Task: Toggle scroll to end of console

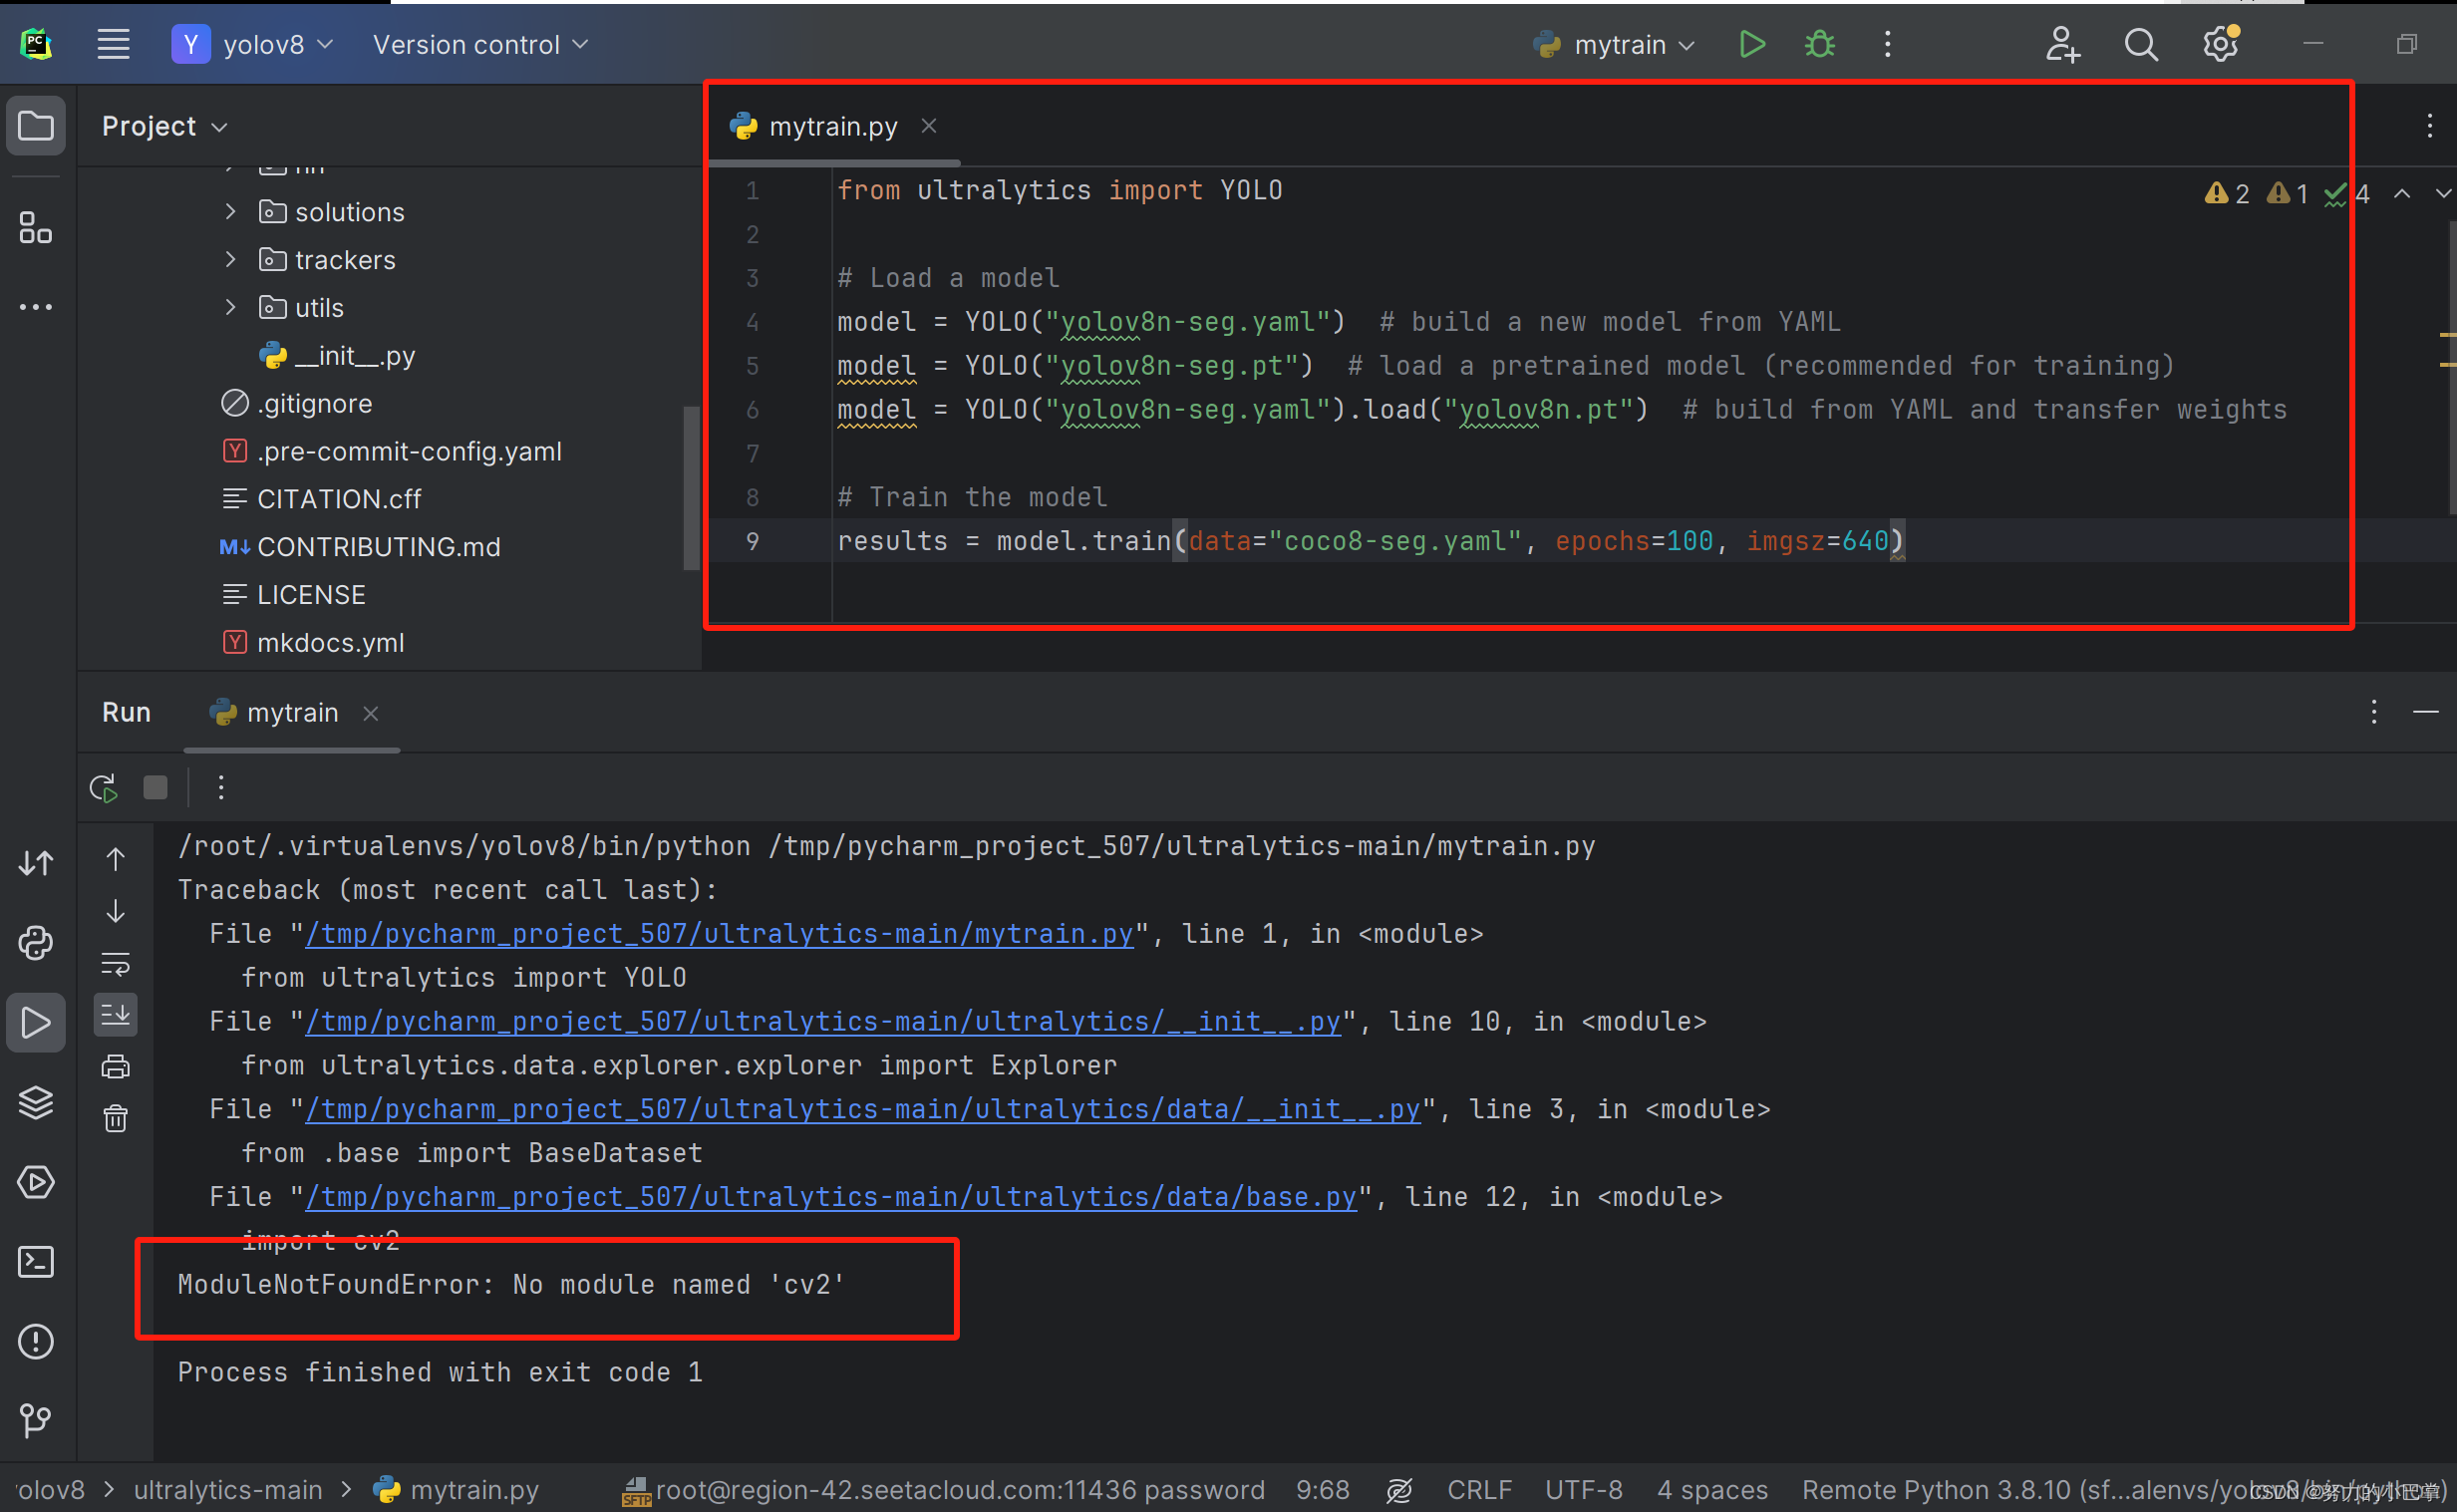Action: point(116,1015)
